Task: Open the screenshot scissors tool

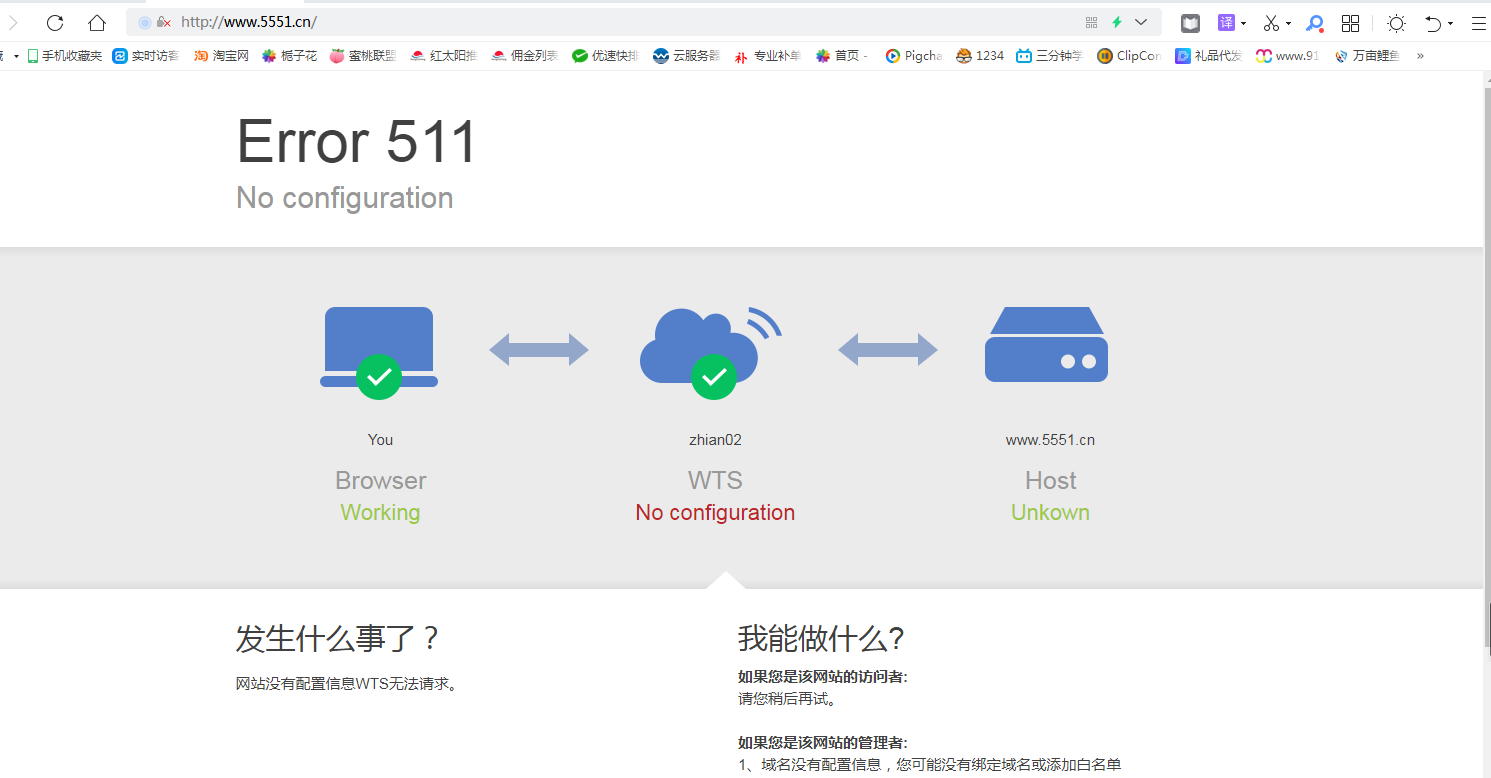Action: pos(1270,22)
